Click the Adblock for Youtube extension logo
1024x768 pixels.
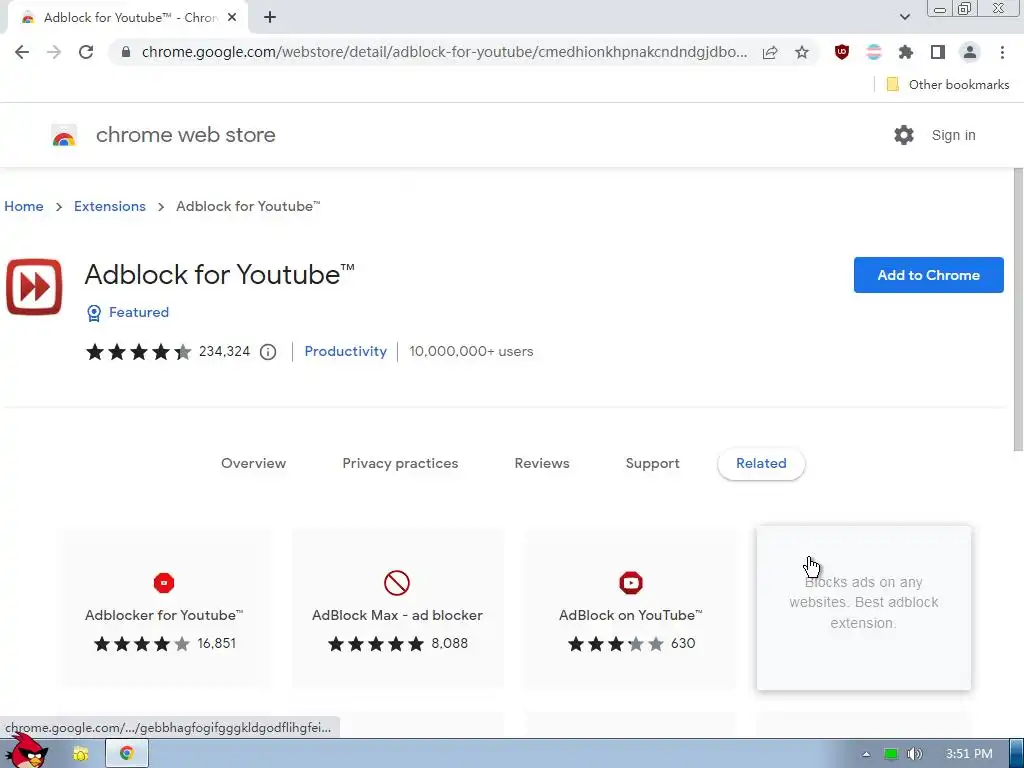[x=34, y=287]
